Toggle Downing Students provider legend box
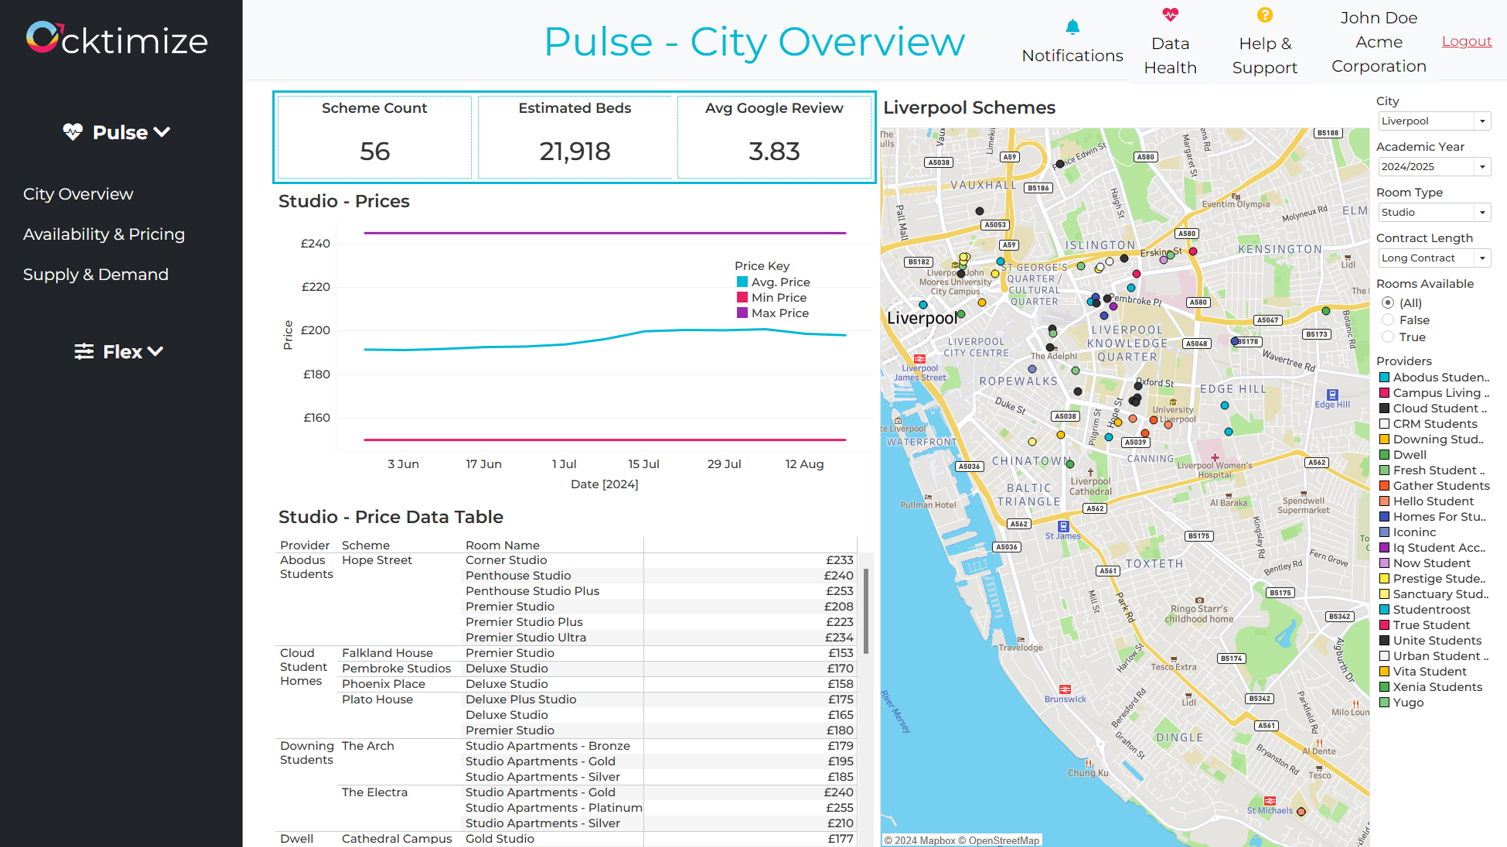1507x847 pixels. pyautogui.click(x=1384, y=439)
